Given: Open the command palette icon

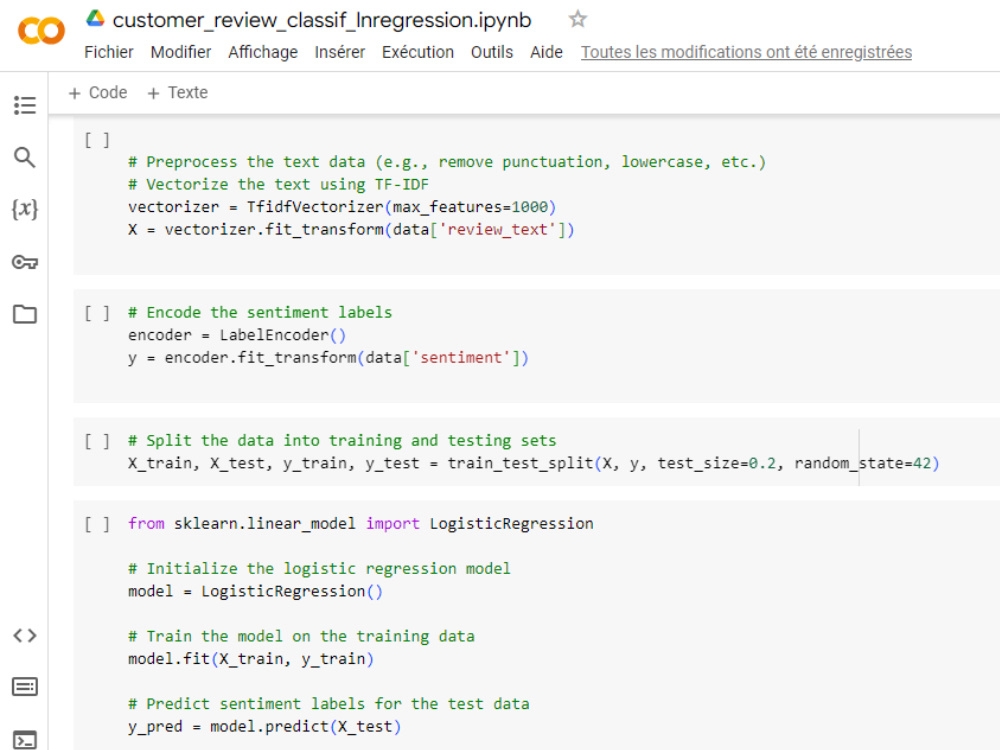Looking at the screenshot, I should click(25, 687).
